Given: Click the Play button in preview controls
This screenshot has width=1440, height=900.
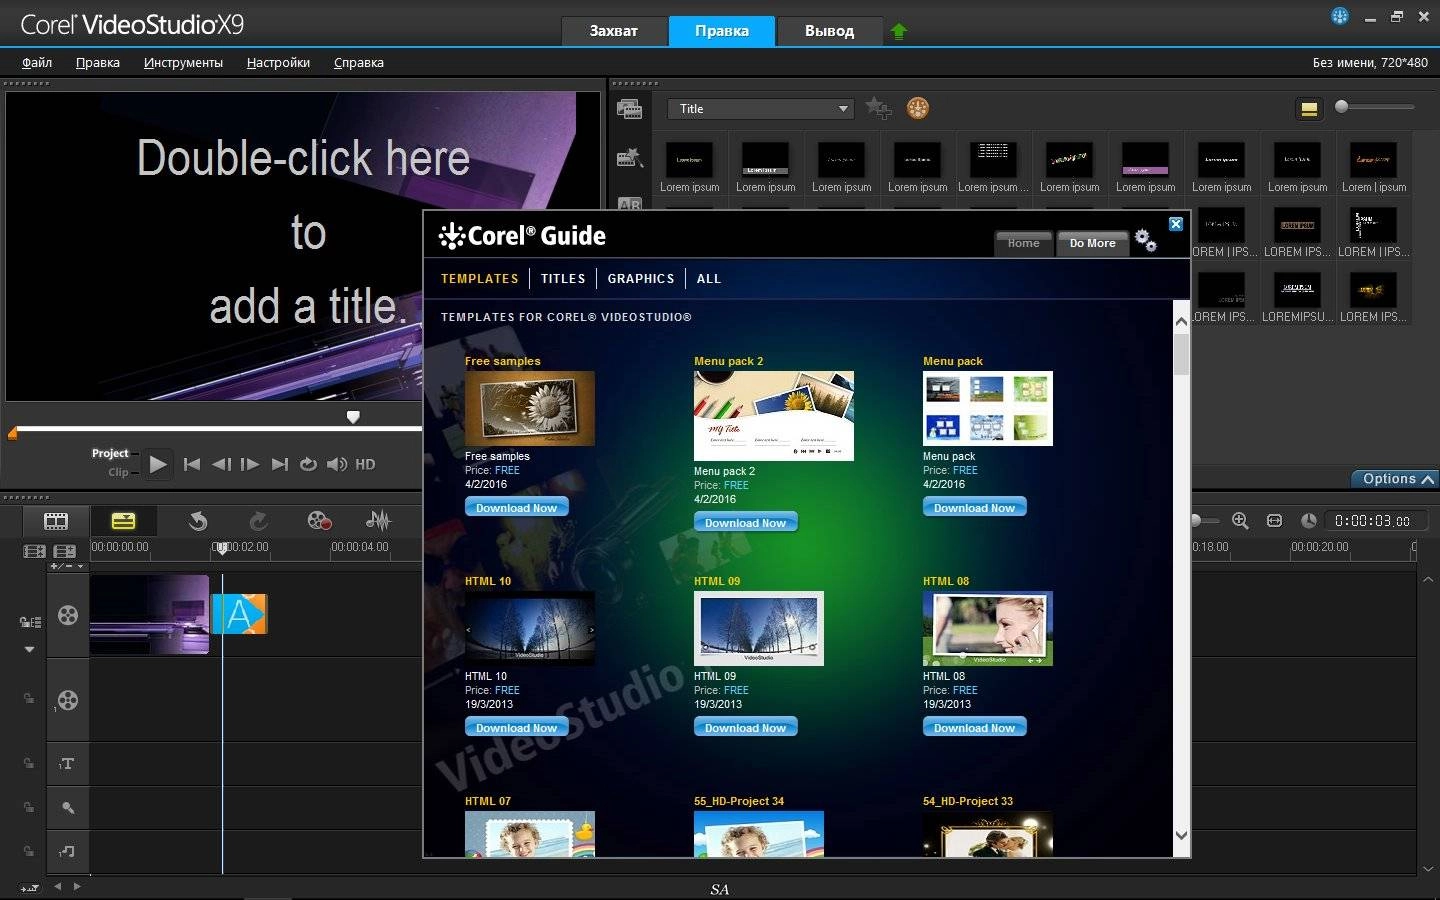Looking at the screenshot, I should point(157,464).
